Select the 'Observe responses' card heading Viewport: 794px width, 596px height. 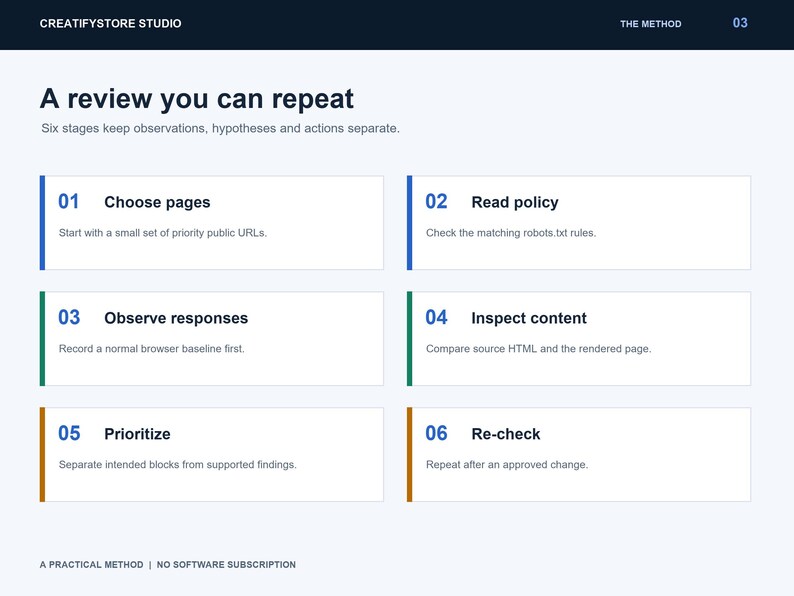176,318
